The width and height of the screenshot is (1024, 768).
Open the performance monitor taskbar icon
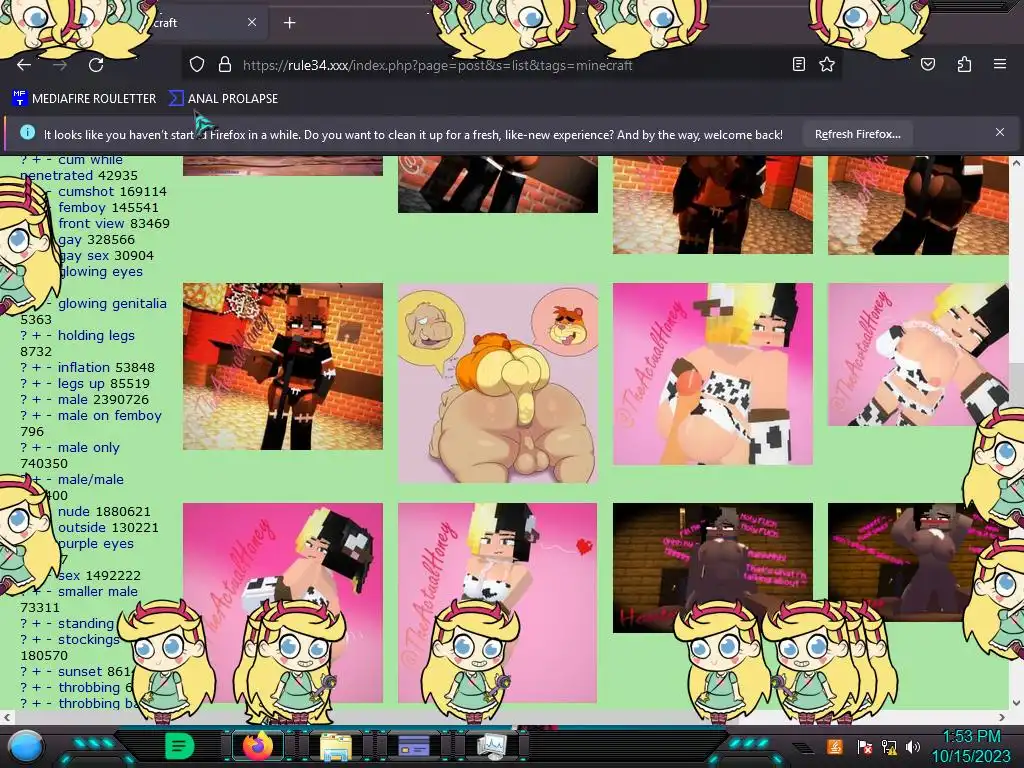tap(492, 746)
